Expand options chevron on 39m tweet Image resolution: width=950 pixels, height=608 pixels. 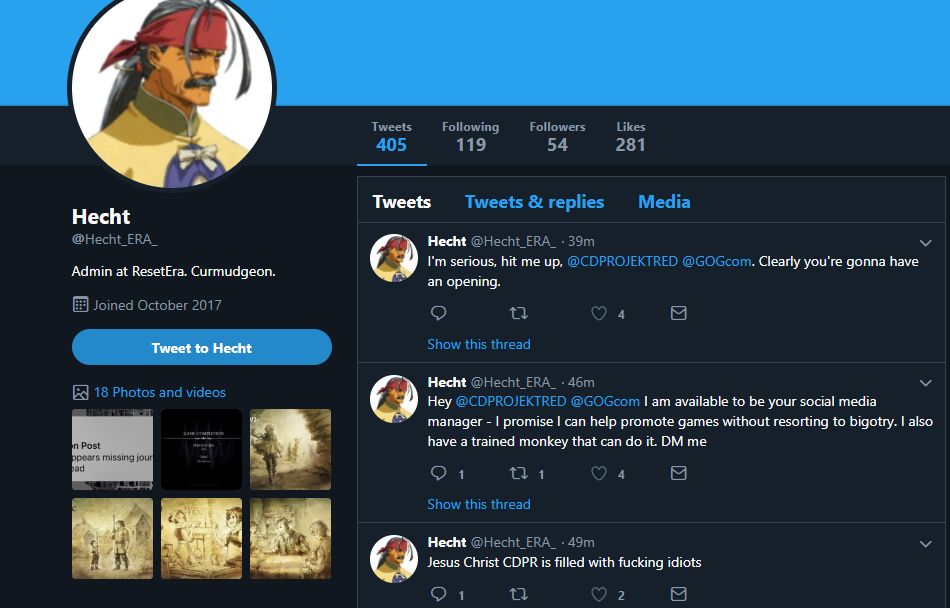tap(925, 243)
